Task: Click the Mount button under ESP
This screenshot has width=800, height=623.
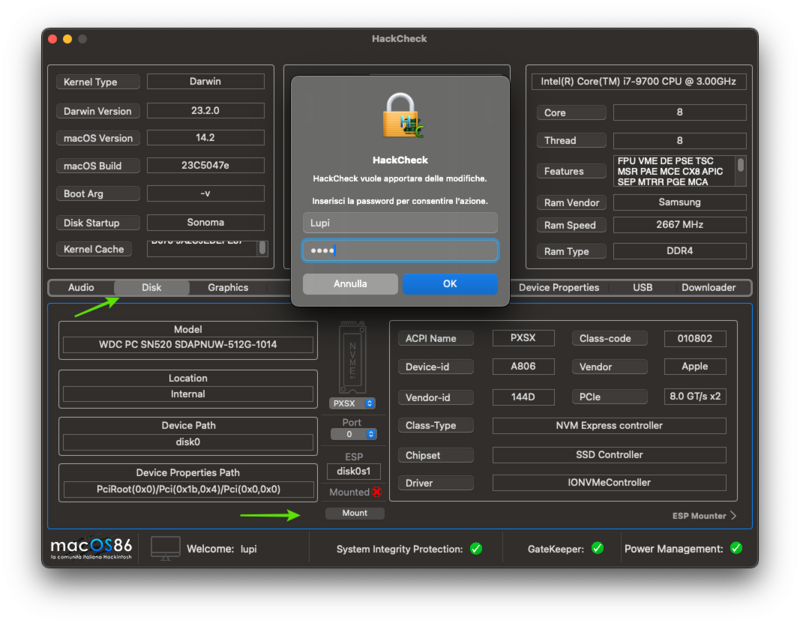Action: [354, 513]
